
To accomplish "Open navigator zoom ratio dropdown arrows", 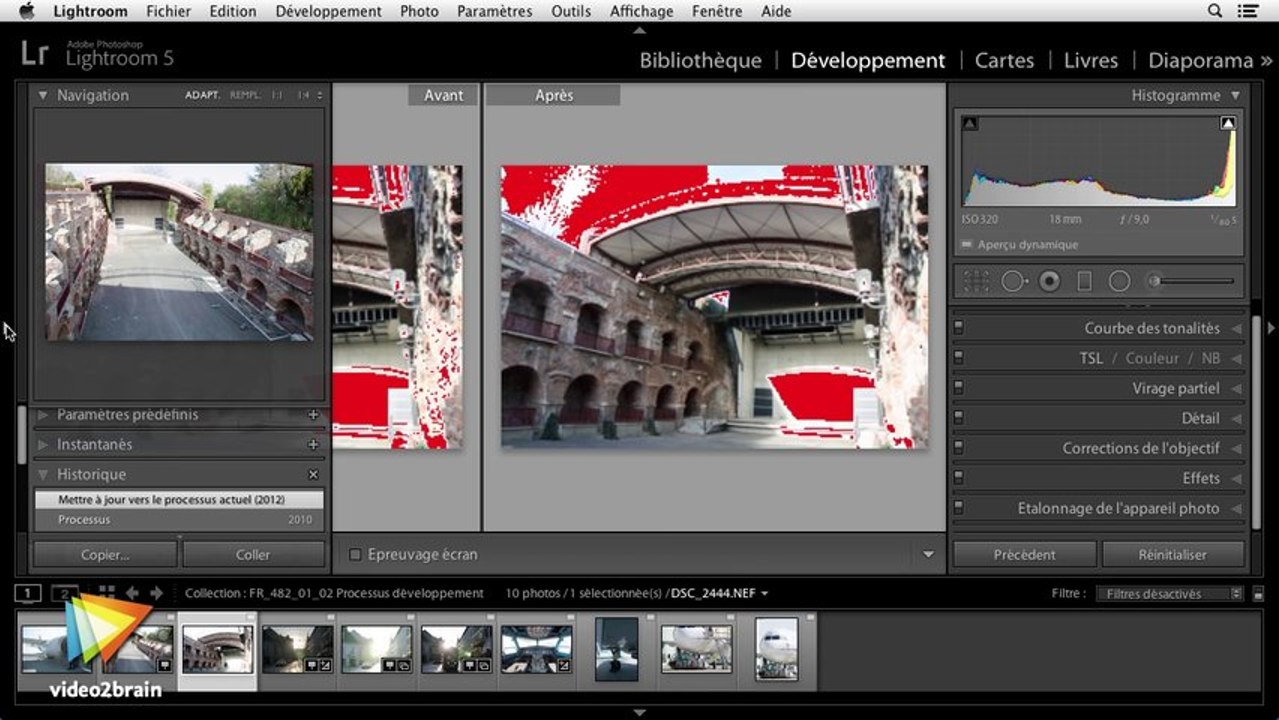I will [320, 96].
